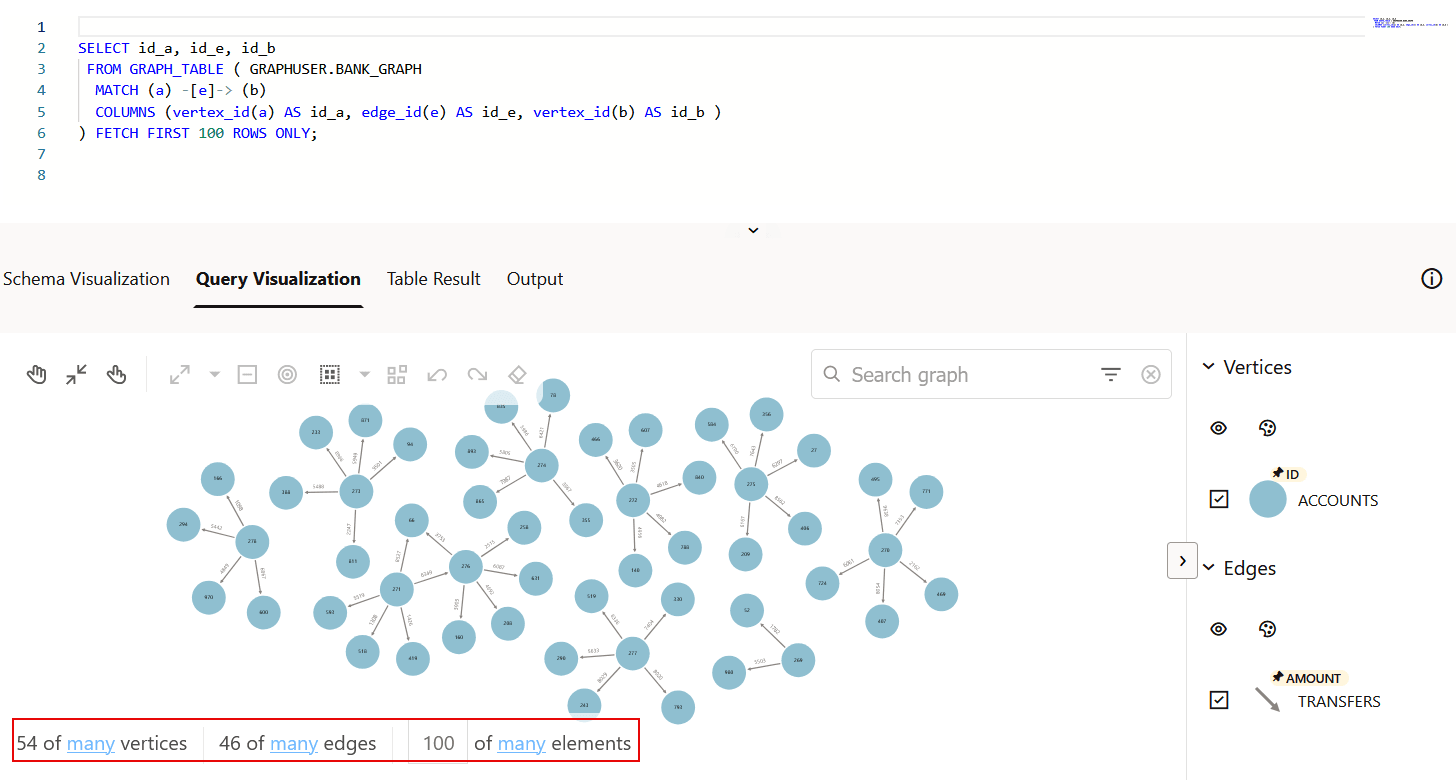Open dropdown arrow beside selection icon
Image resolution: width=1456 pixels, height=780 pixels.
[364, 375]
